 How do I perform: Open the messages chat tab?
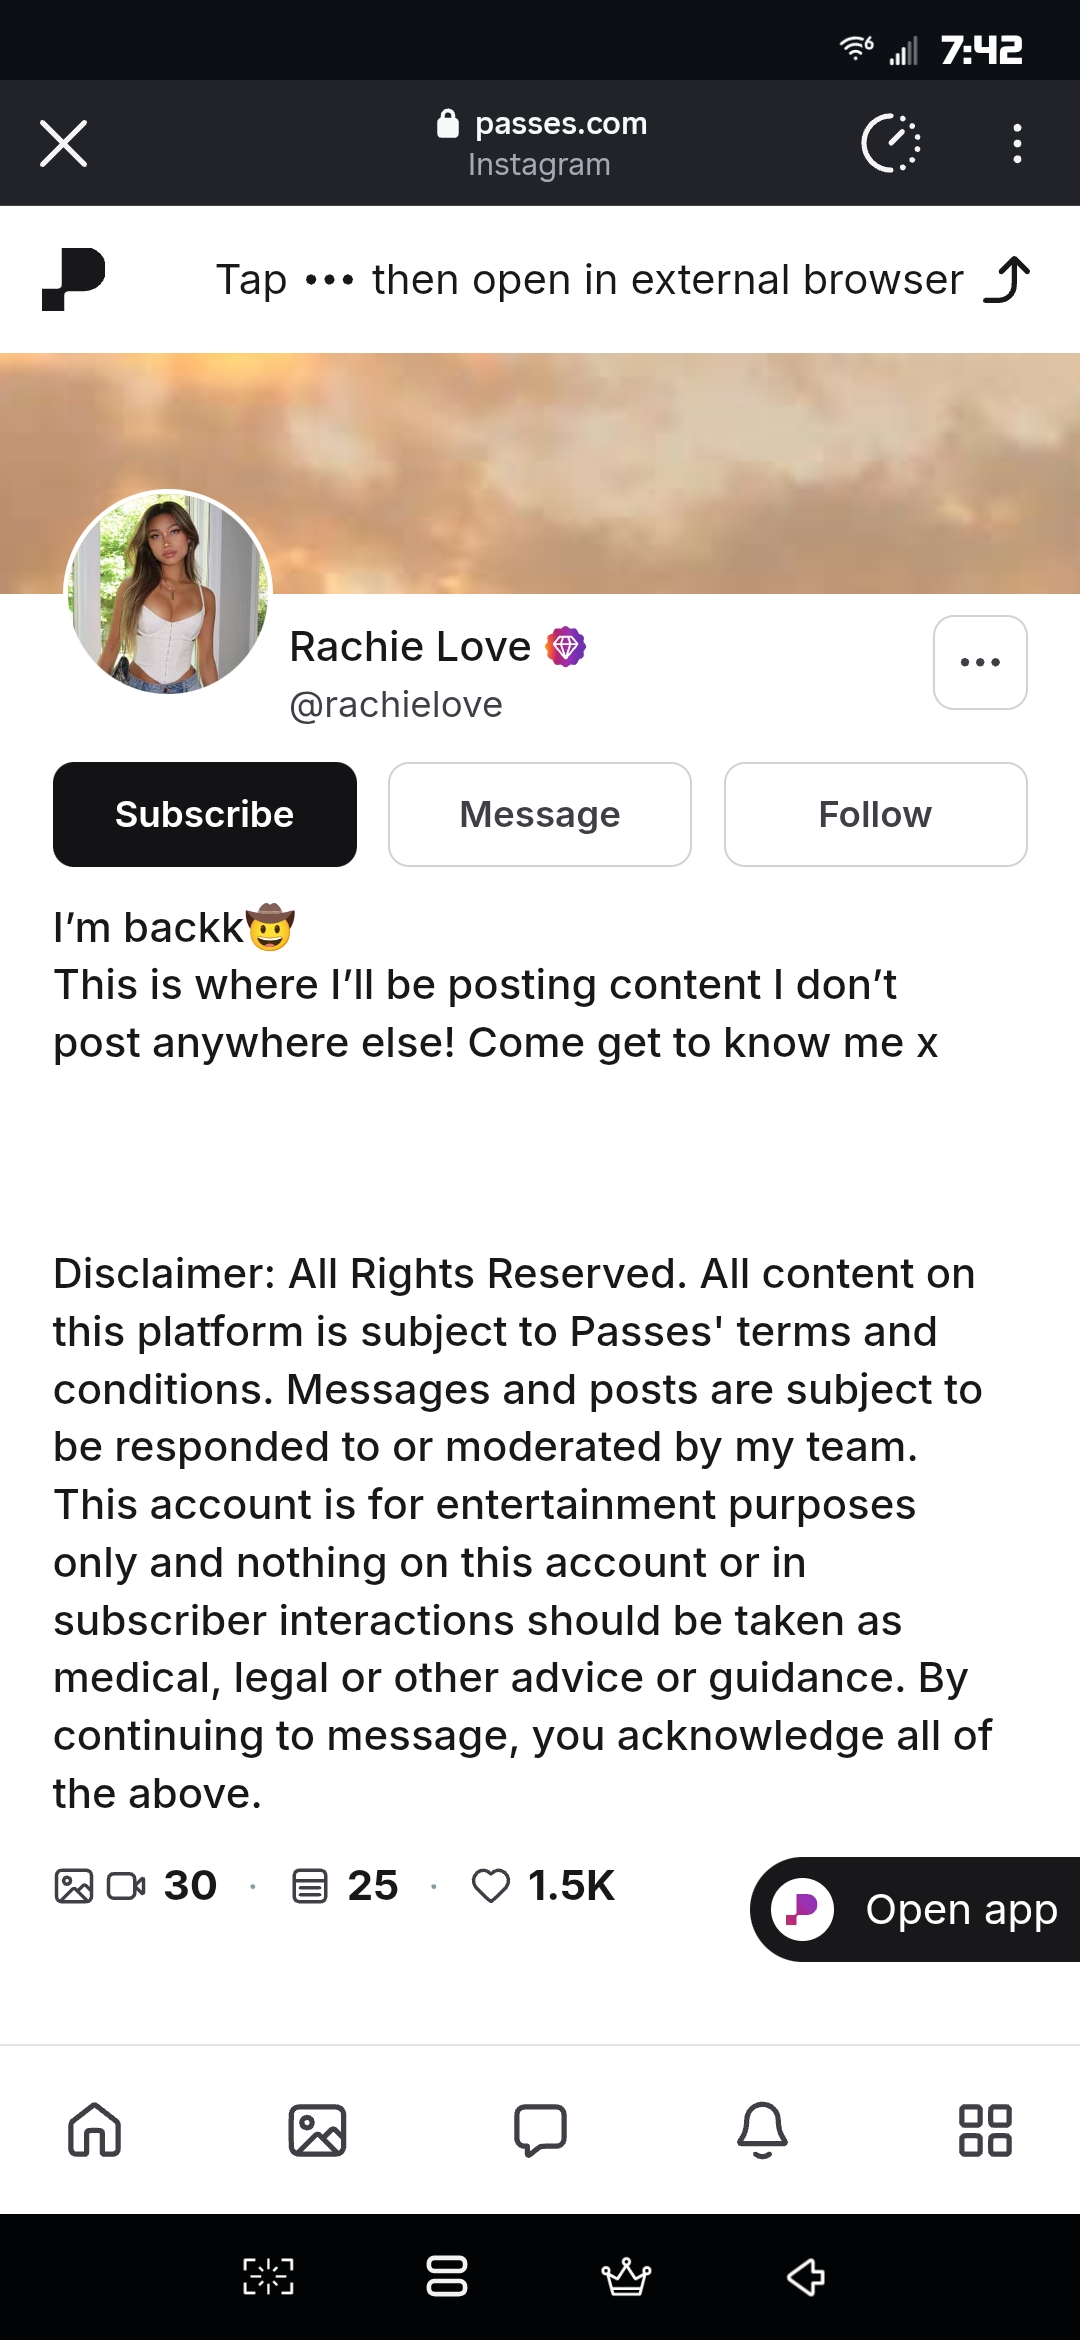[x=540, y=2129]
